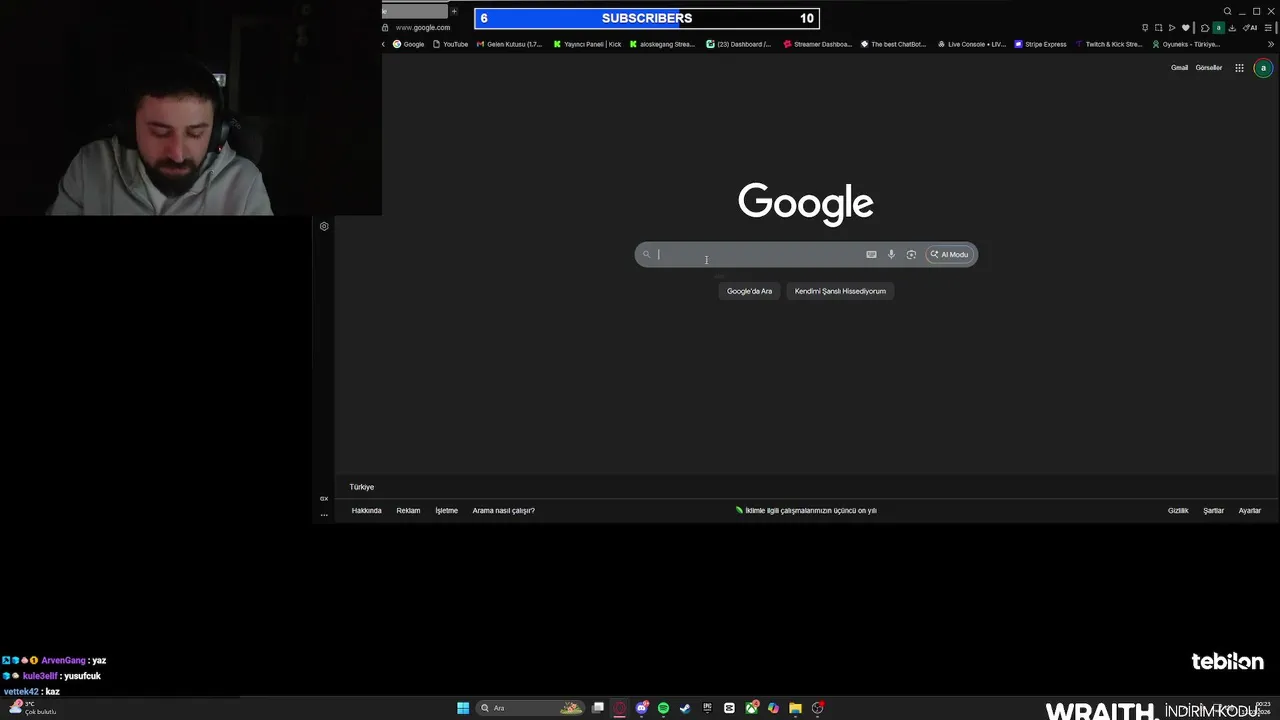This screenshot has height=720, width=1280.
Task: Open CapCut from the taskbar
Action: coord(729,708)
